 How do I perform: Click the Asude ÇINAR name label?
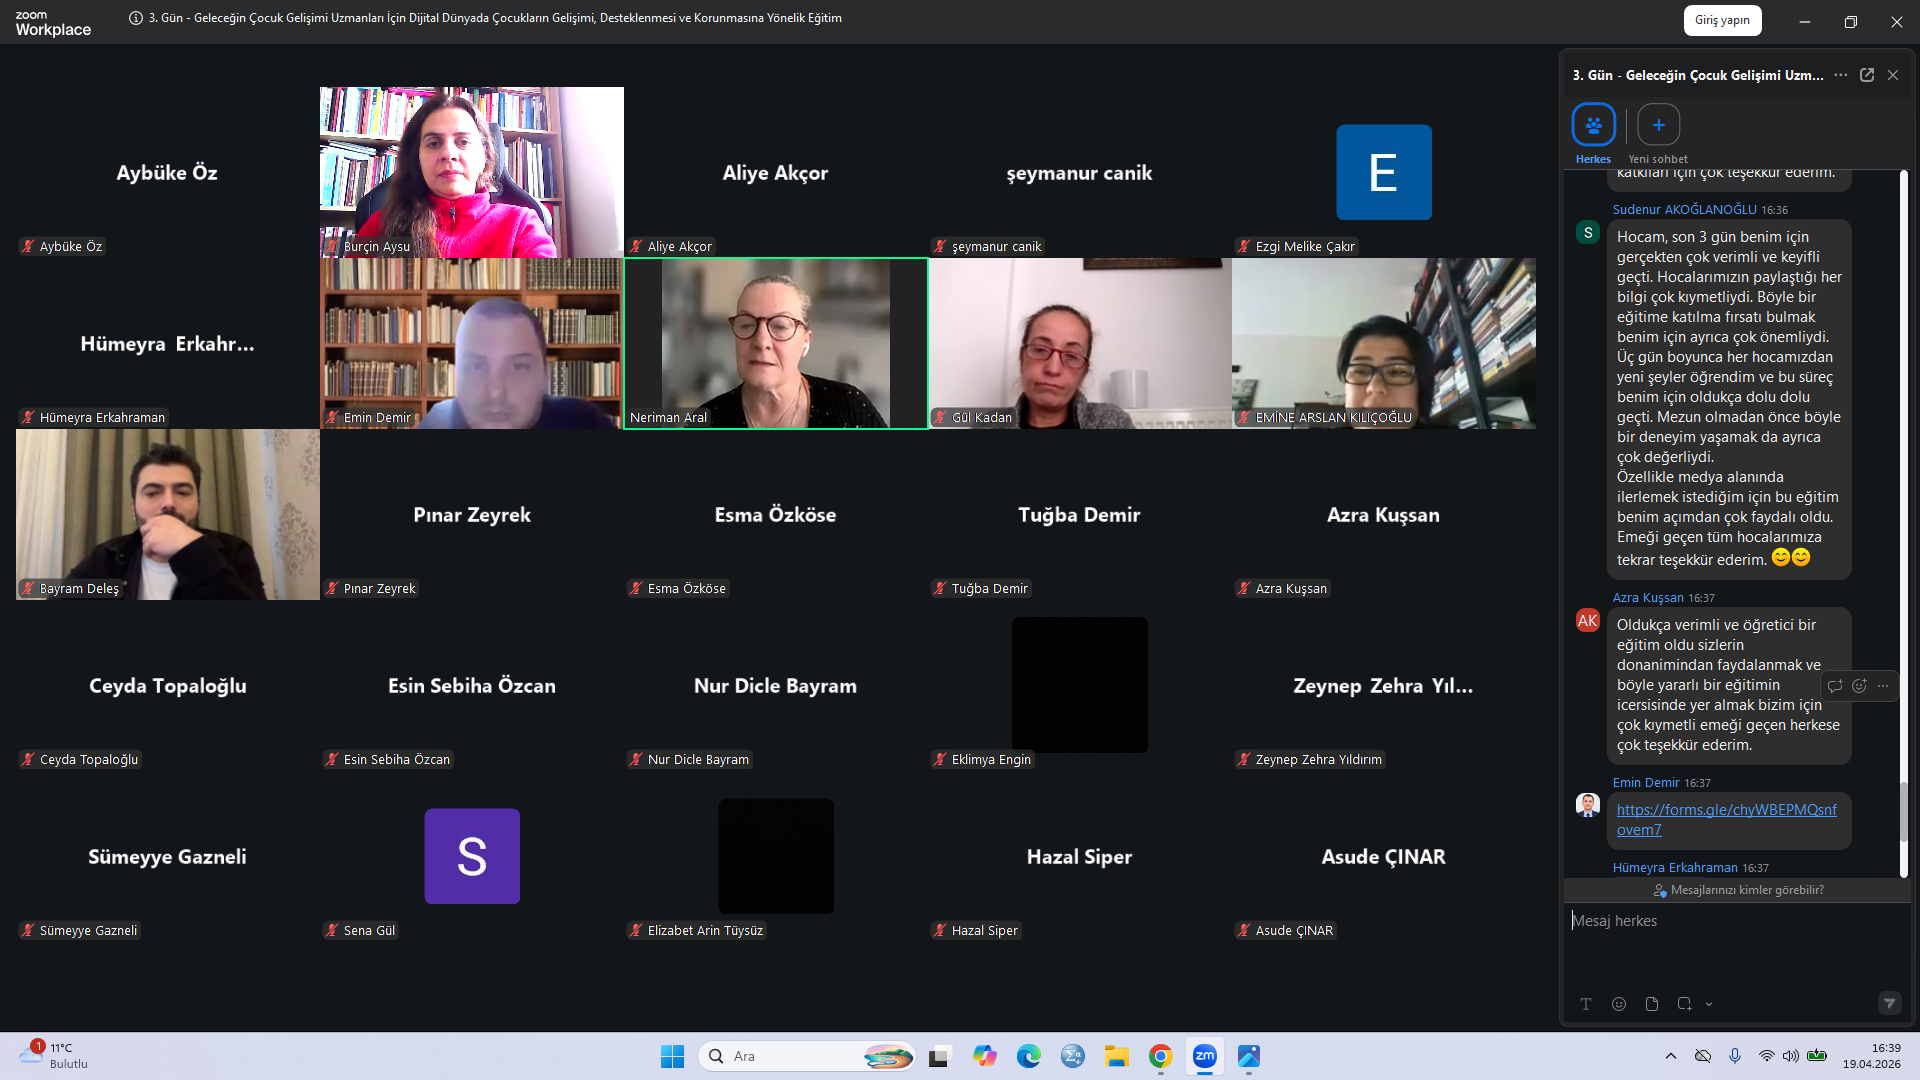[x=1285, y=930]
